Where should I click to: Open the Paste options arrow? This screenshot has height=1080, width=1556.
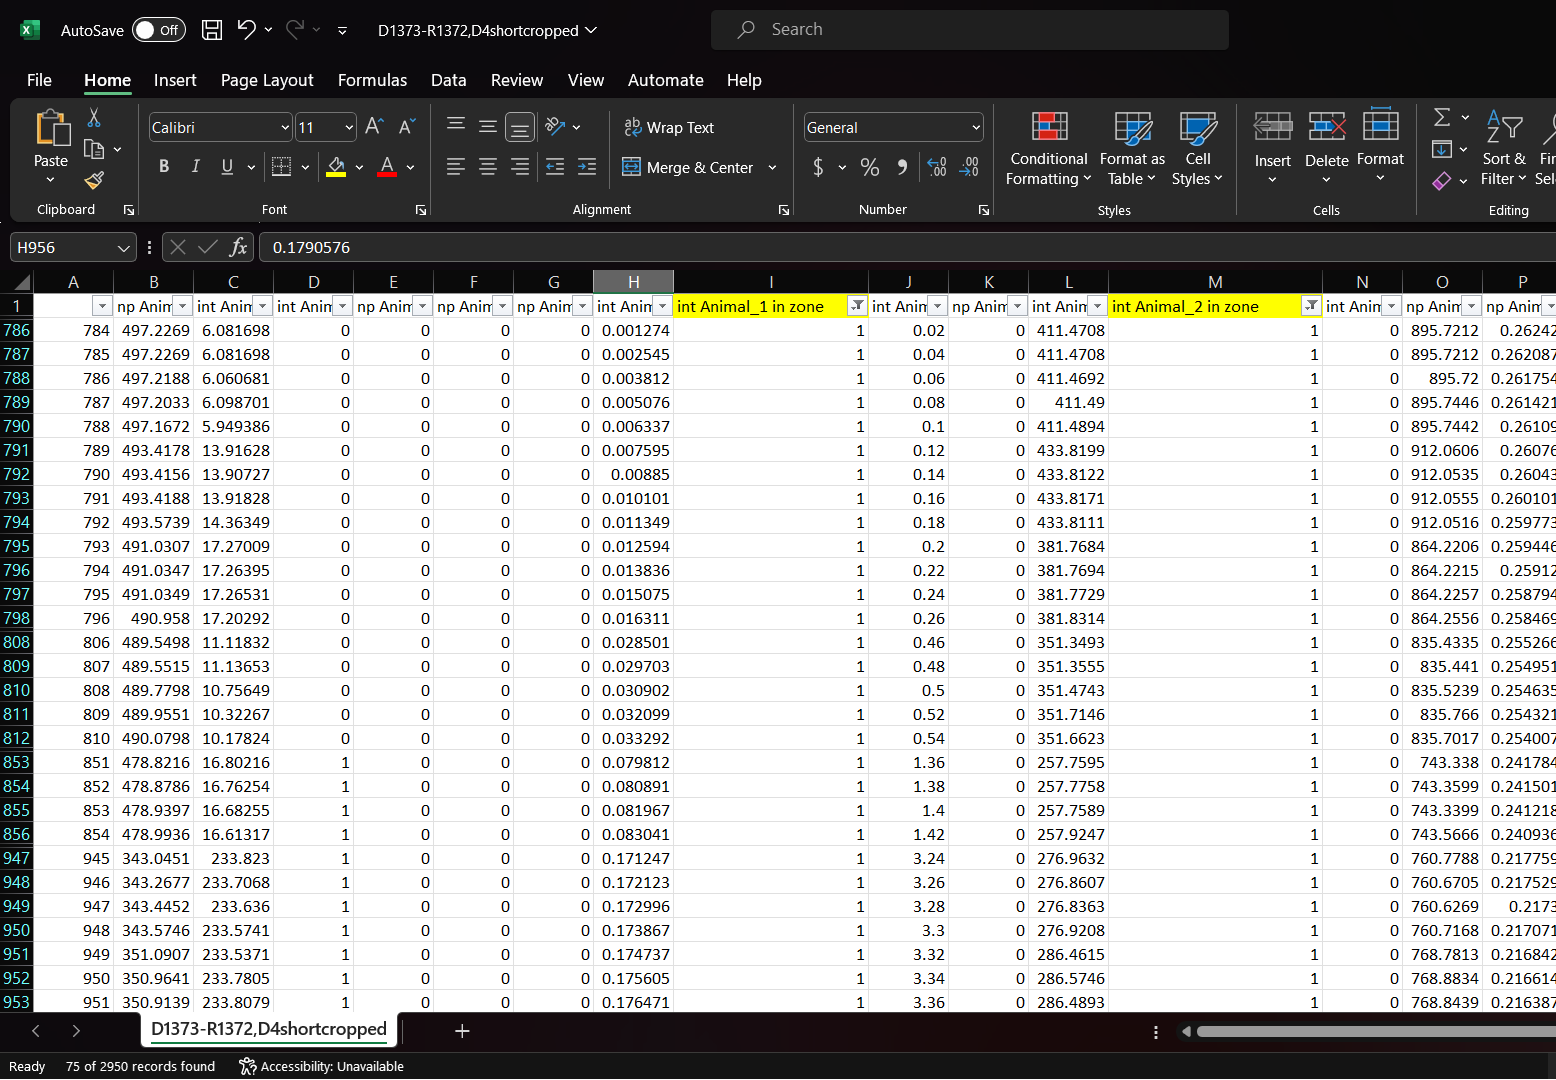pos(51,180)
